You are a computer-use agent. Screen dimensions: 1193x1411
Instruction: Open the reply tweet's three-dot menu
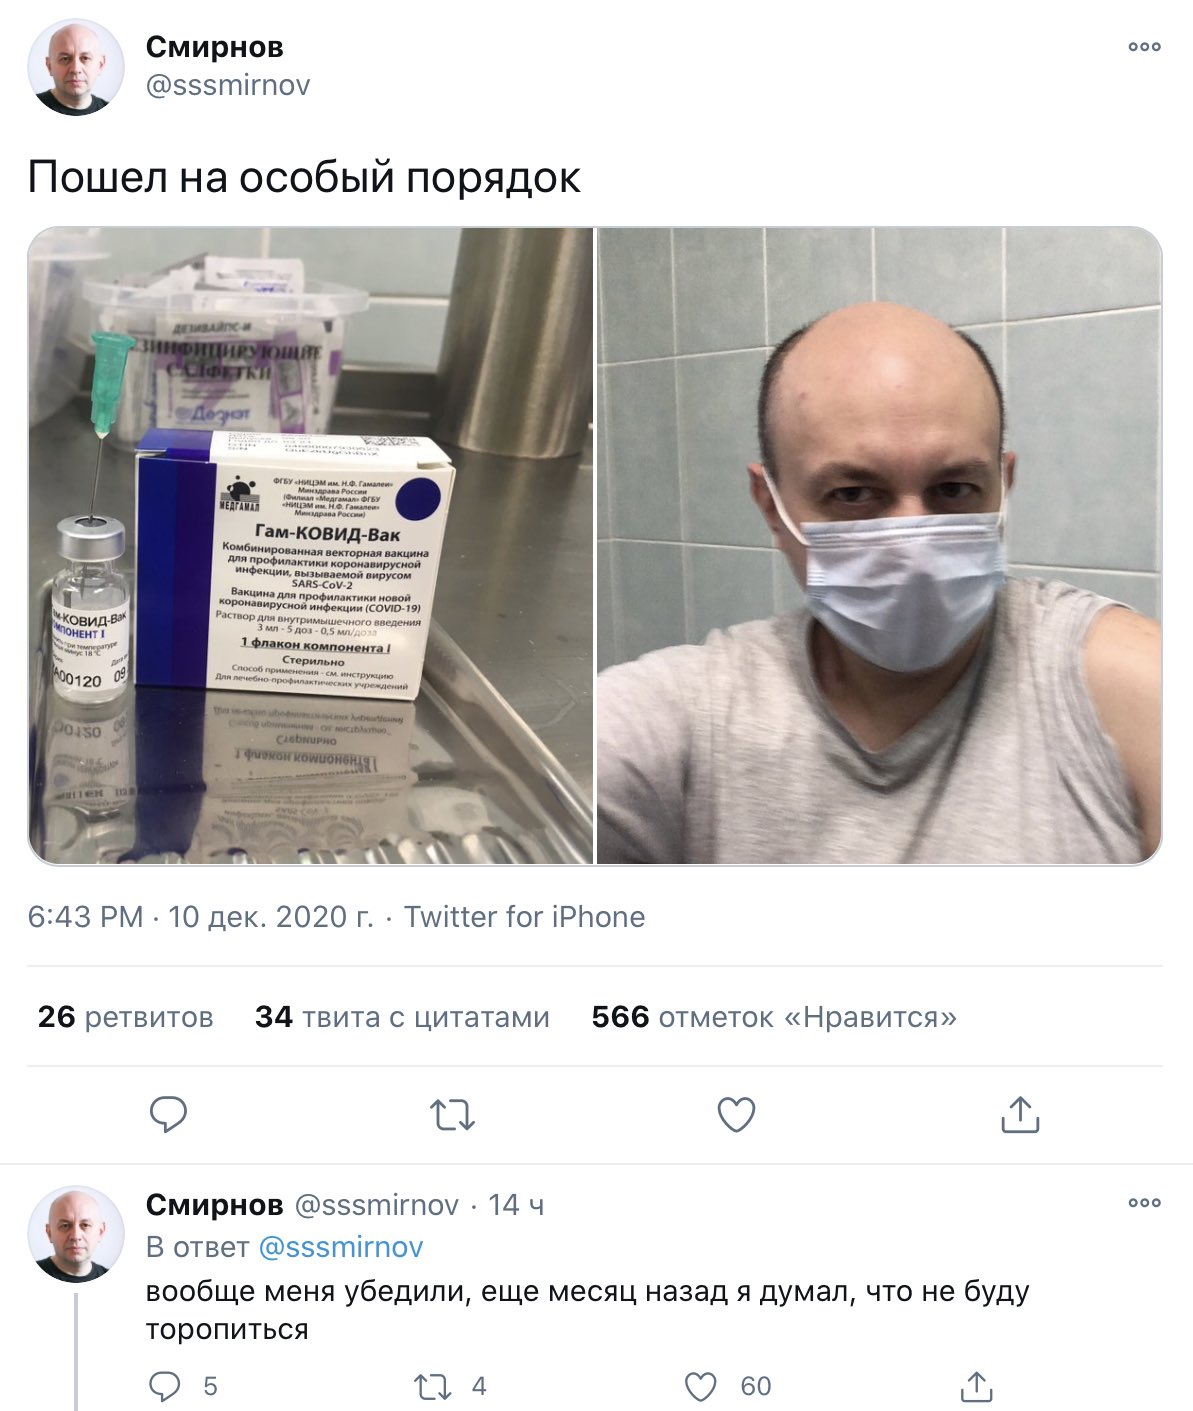tap(1144, 1202)
